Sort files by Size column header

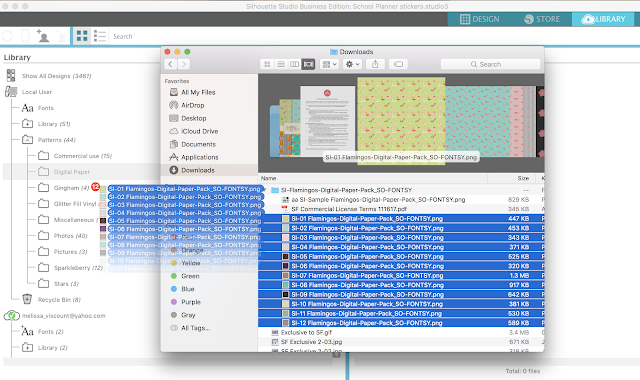[523, 178]
